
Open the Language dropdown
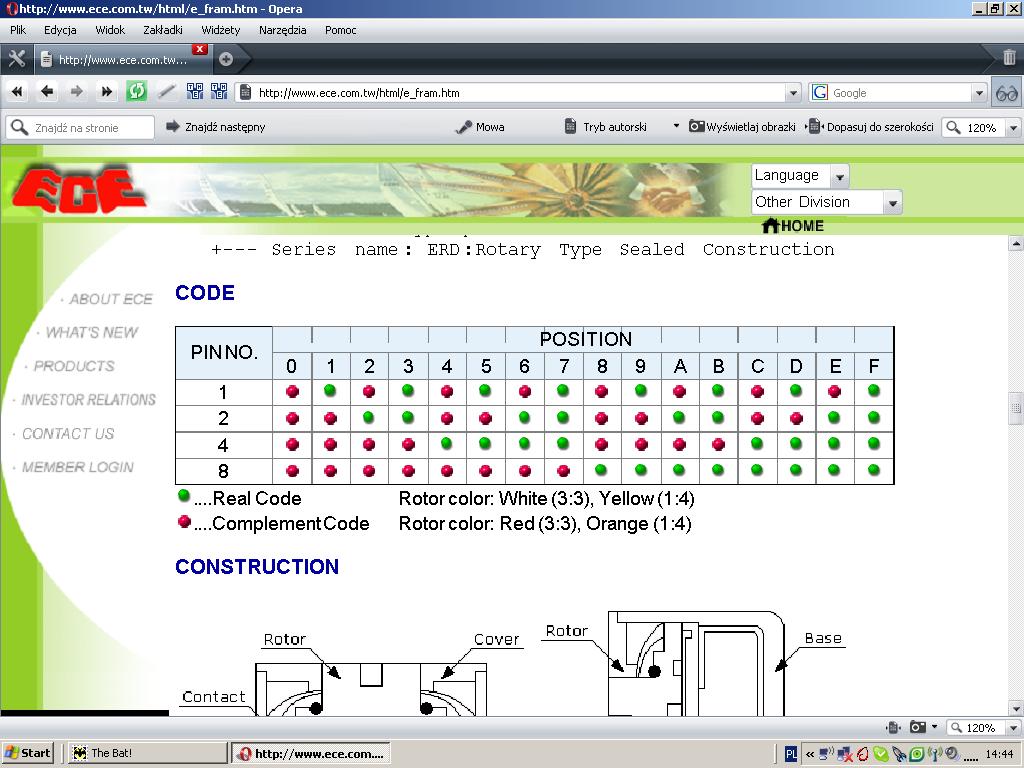pyautogui.click(x=800, y=176)
